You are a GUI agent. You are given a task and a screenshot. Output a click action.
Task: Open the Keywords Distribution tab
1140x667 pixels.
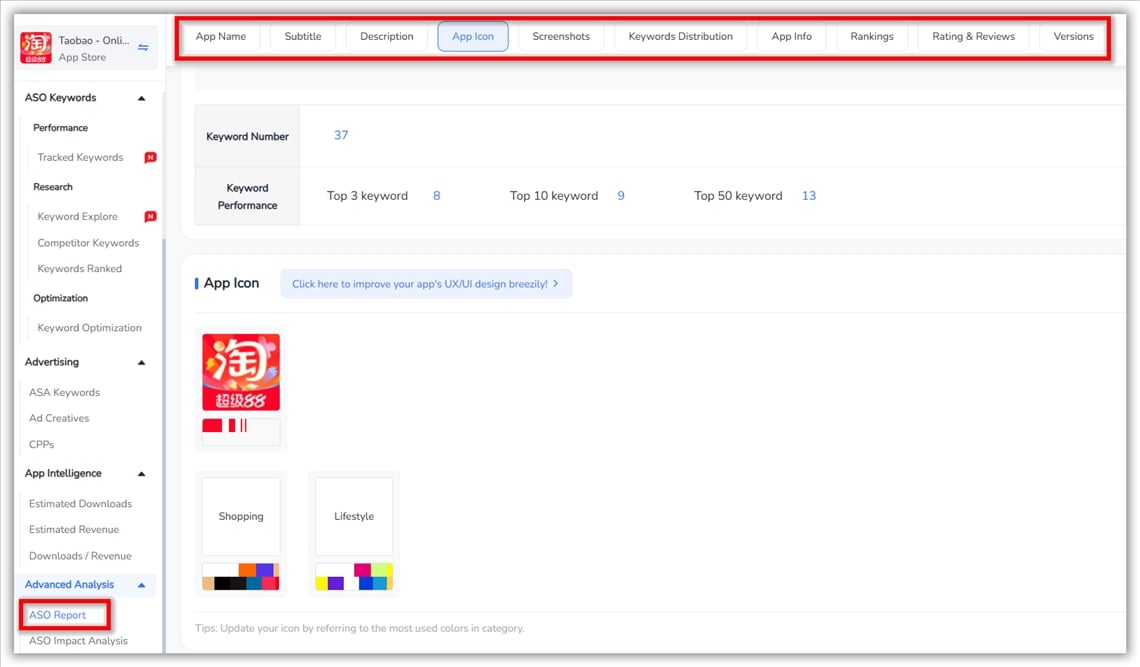[x=680, y=37]
